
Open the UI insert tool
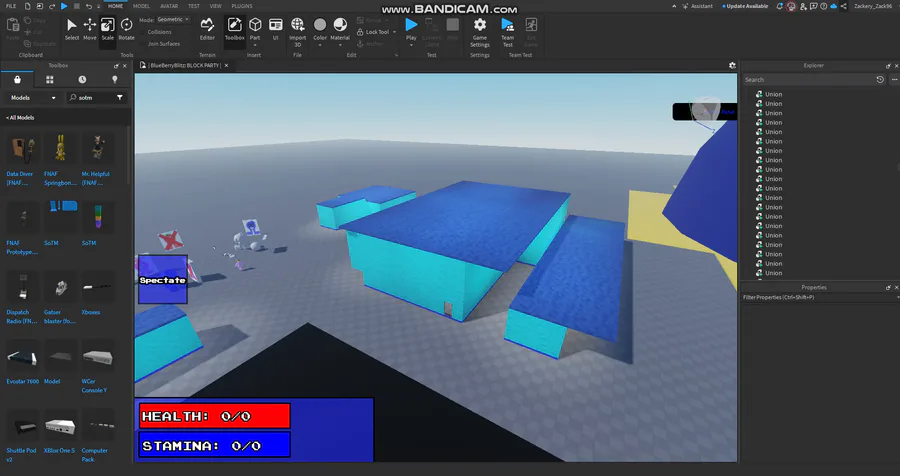pyautogui.click(x=276, y=29)
